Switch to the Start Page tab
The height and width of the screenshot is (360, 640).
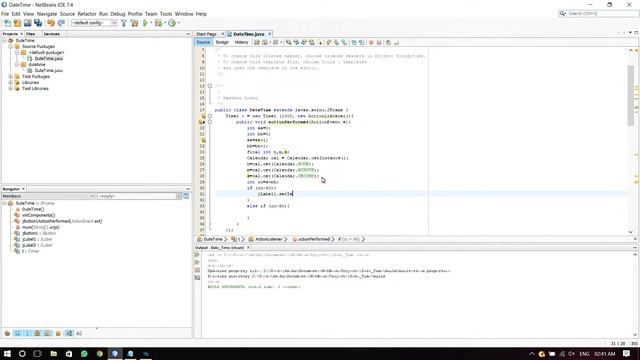click(x=206, y=34)
